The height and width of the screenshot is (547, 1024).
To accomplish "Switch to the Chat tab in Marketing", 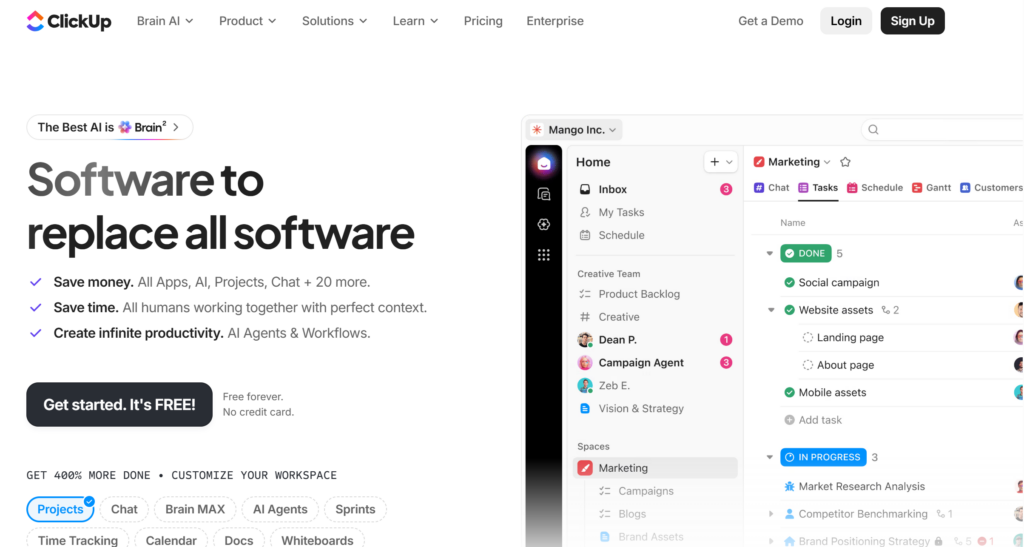I will tap(771, 187).
